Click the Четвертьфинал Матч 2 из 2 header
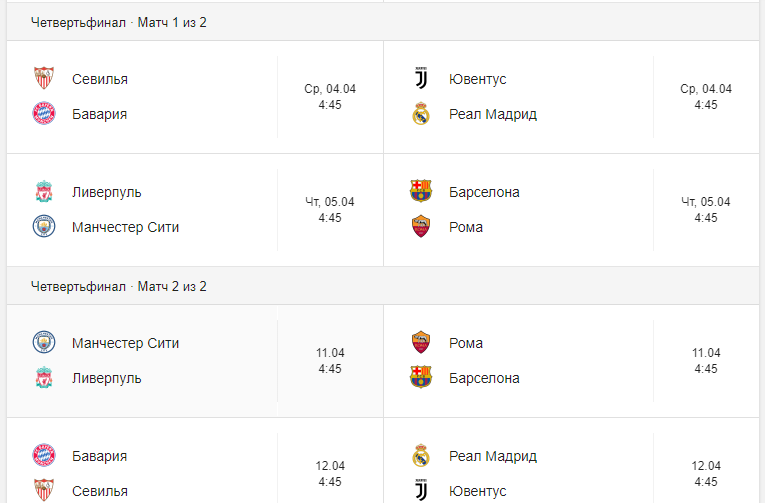765x503 pixels. coord(119,287)
